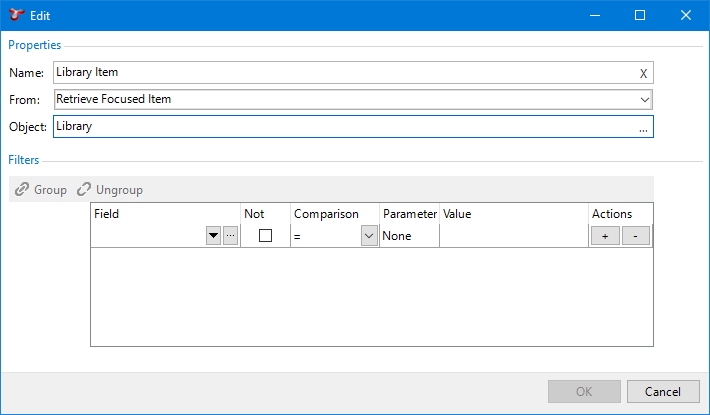The height and width of the screenshot is (415, 710).
Task: Select the Parameter cell showing None
Action: pos(409,236)
